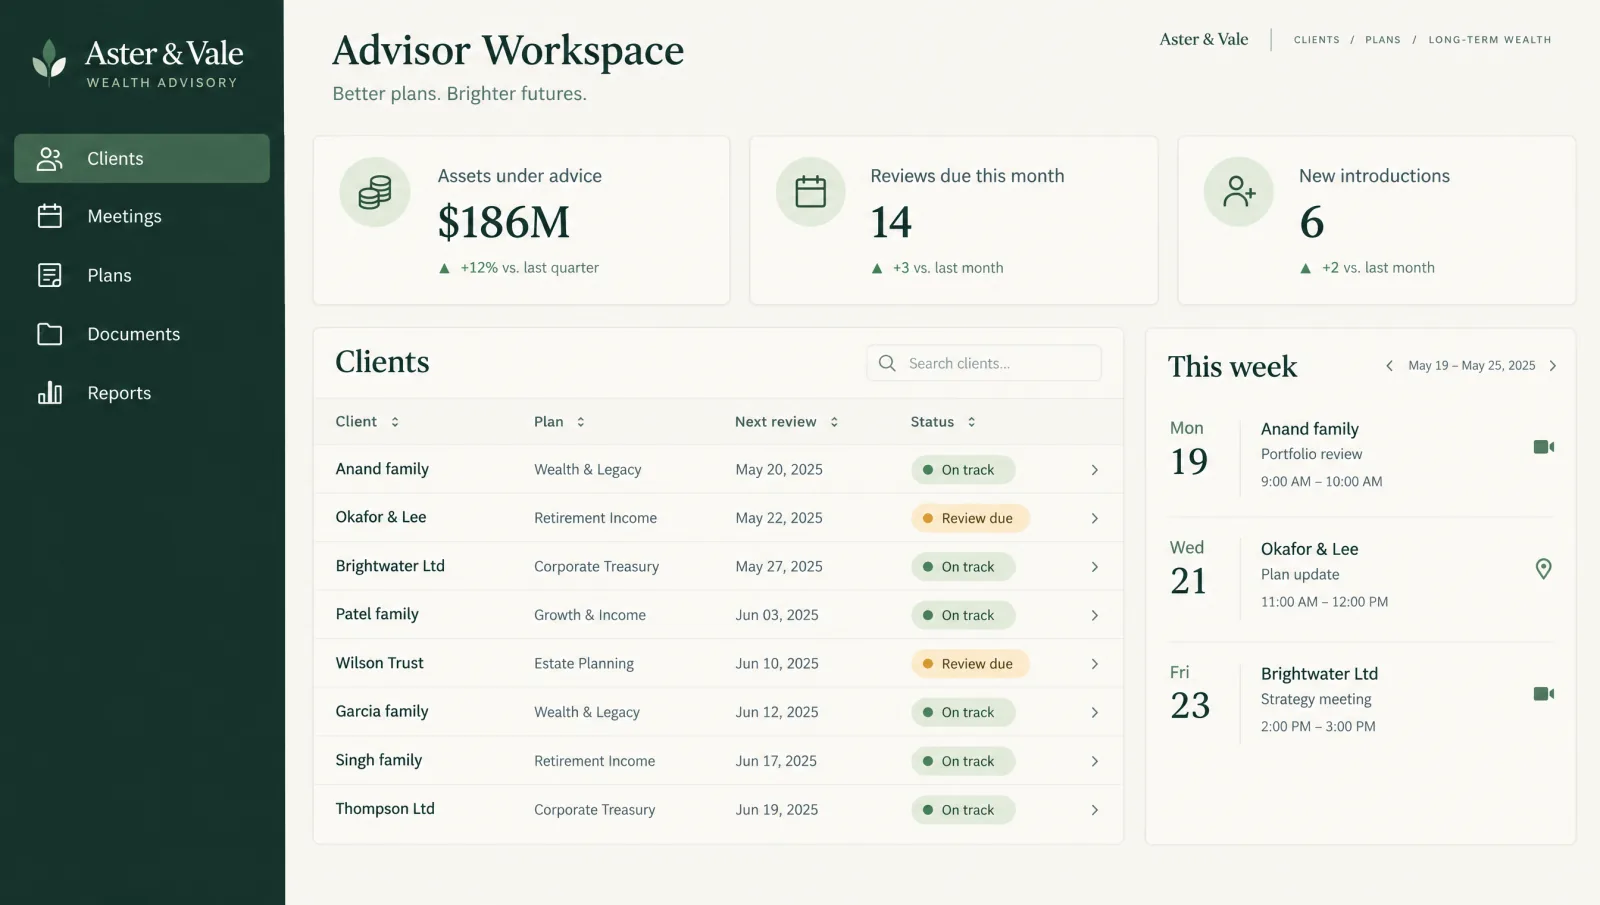Expand the Patel family row chevron
This screenshot has height=905, width=1600.
pos(1095,615)
